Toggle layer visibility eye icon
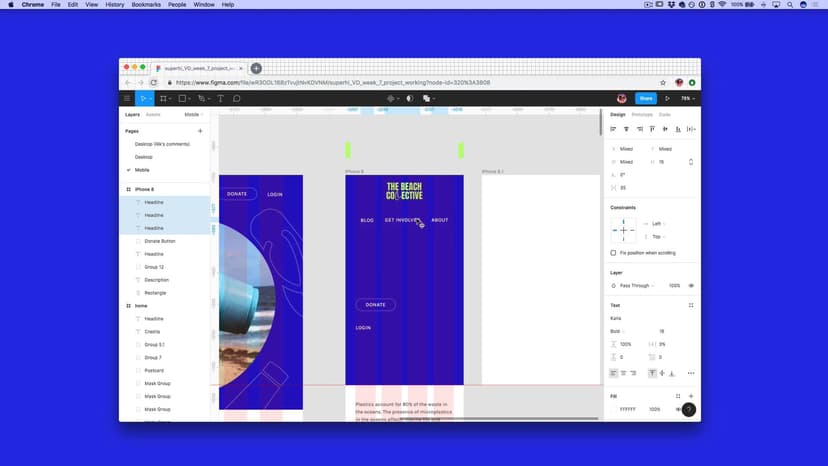 tap(691, 285)
